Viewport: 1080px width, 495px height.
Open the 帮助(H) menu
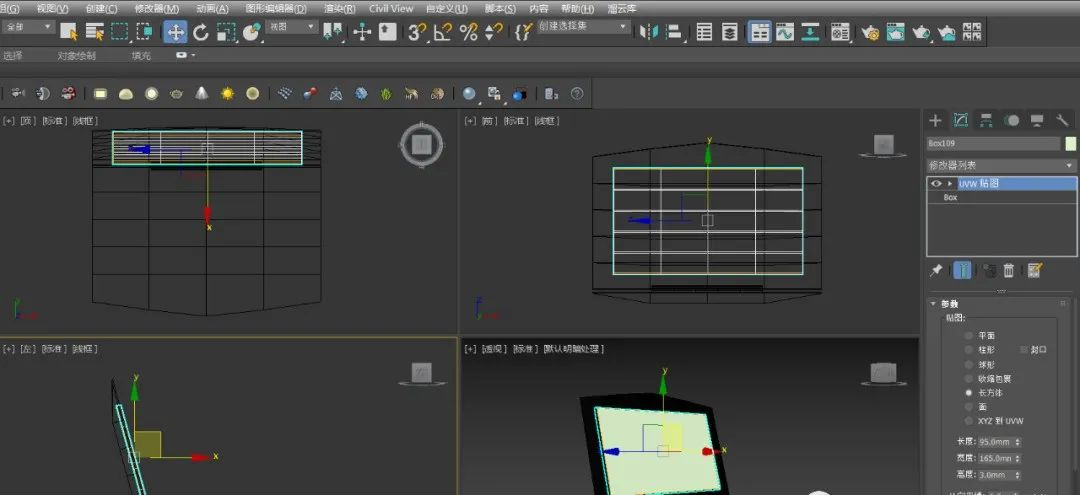(577, 9)
